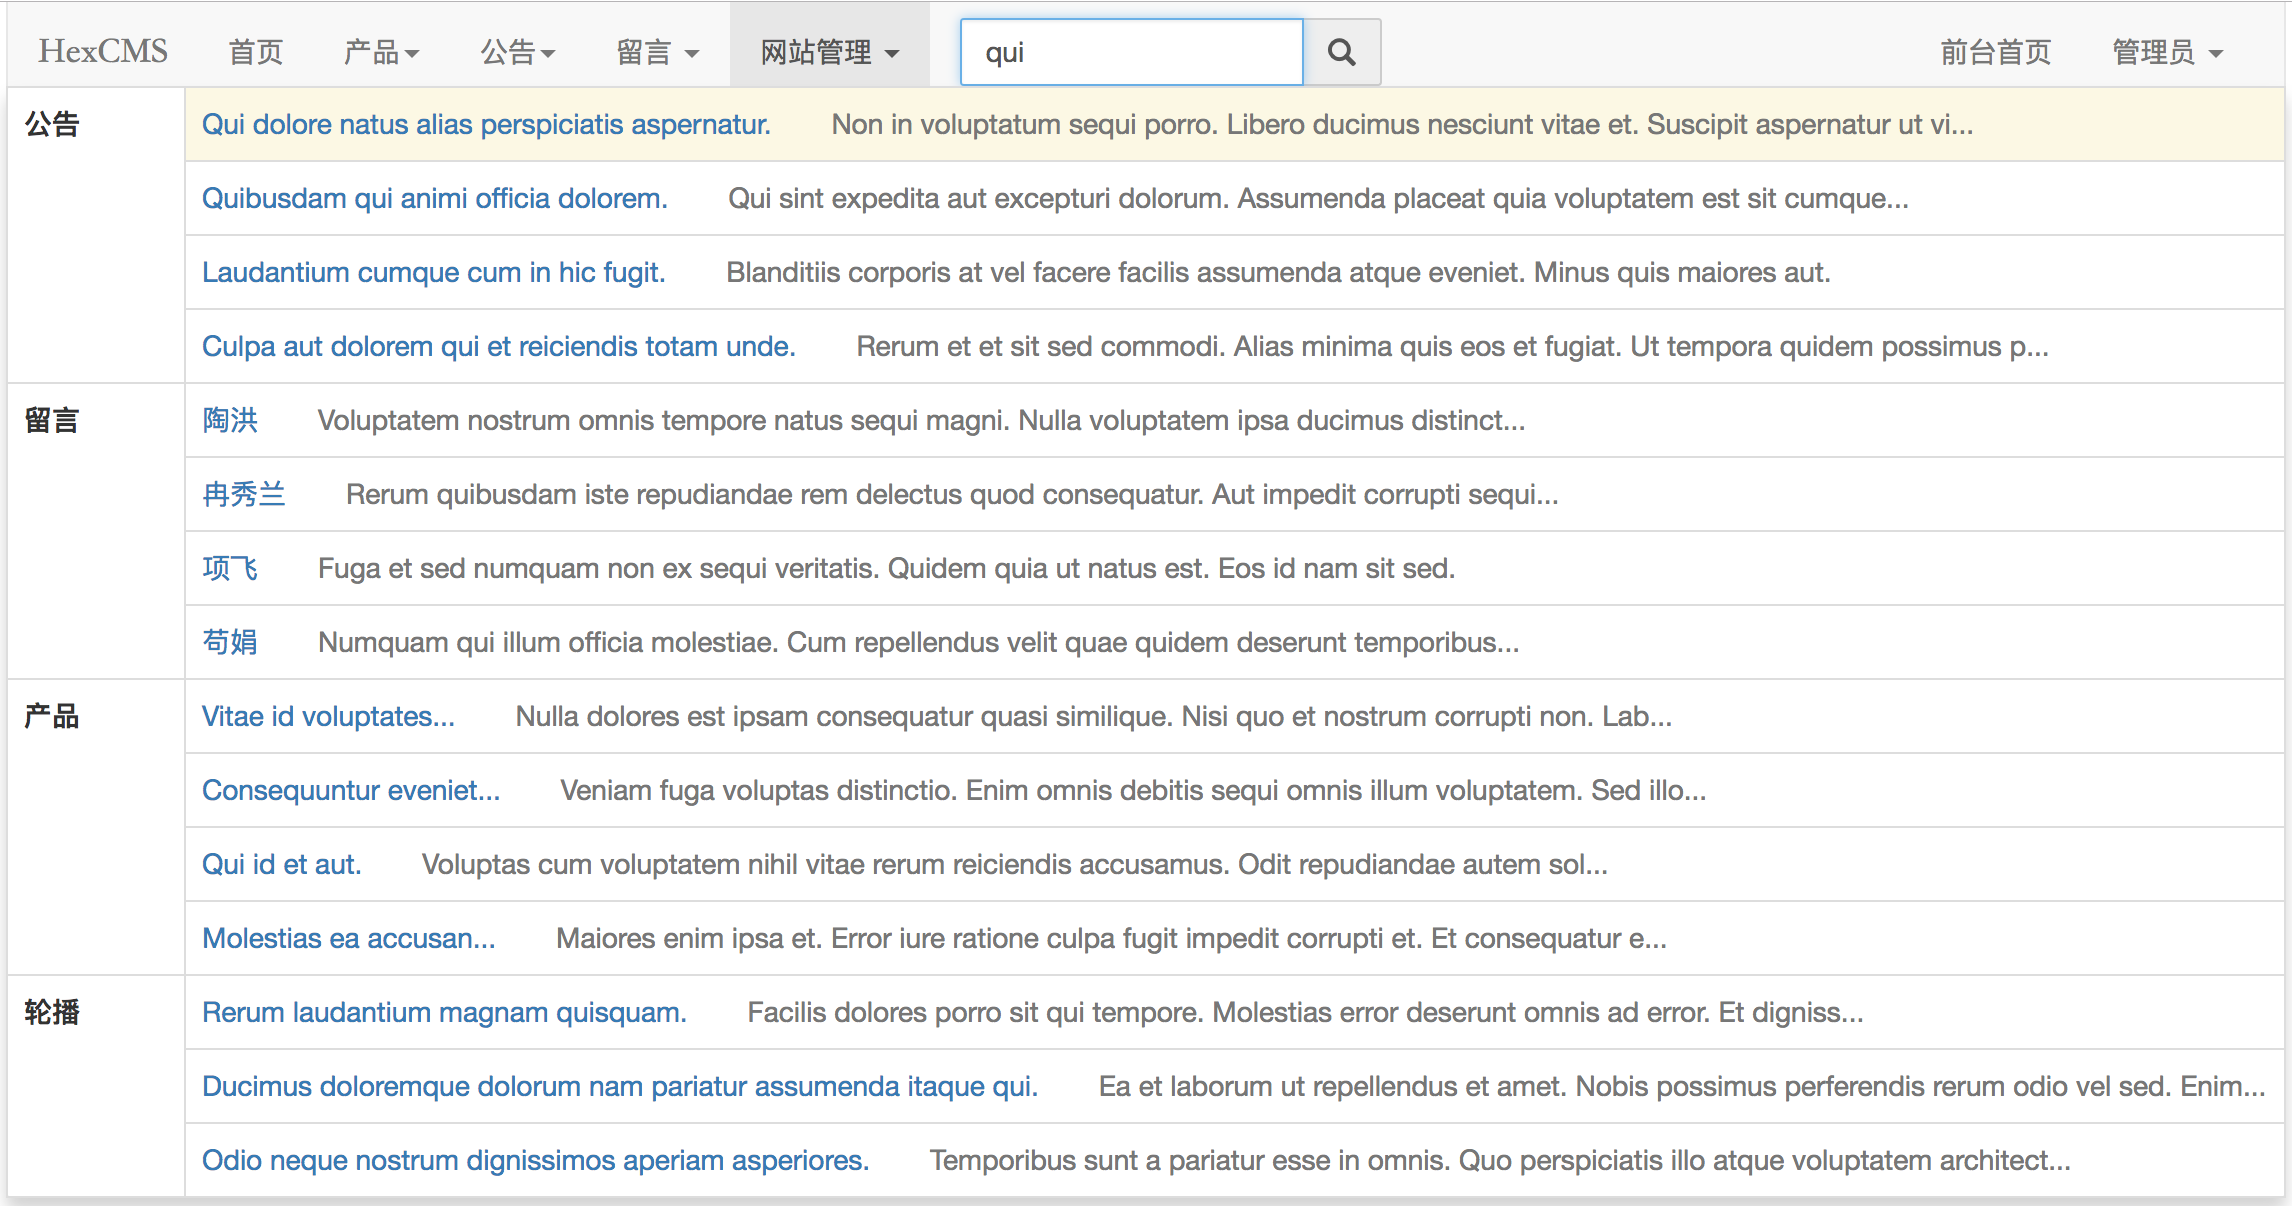Open Odio neque nostrum dignissimos result
Viewport: 2292px width, 1206px height.
(x=535, y=1160)
